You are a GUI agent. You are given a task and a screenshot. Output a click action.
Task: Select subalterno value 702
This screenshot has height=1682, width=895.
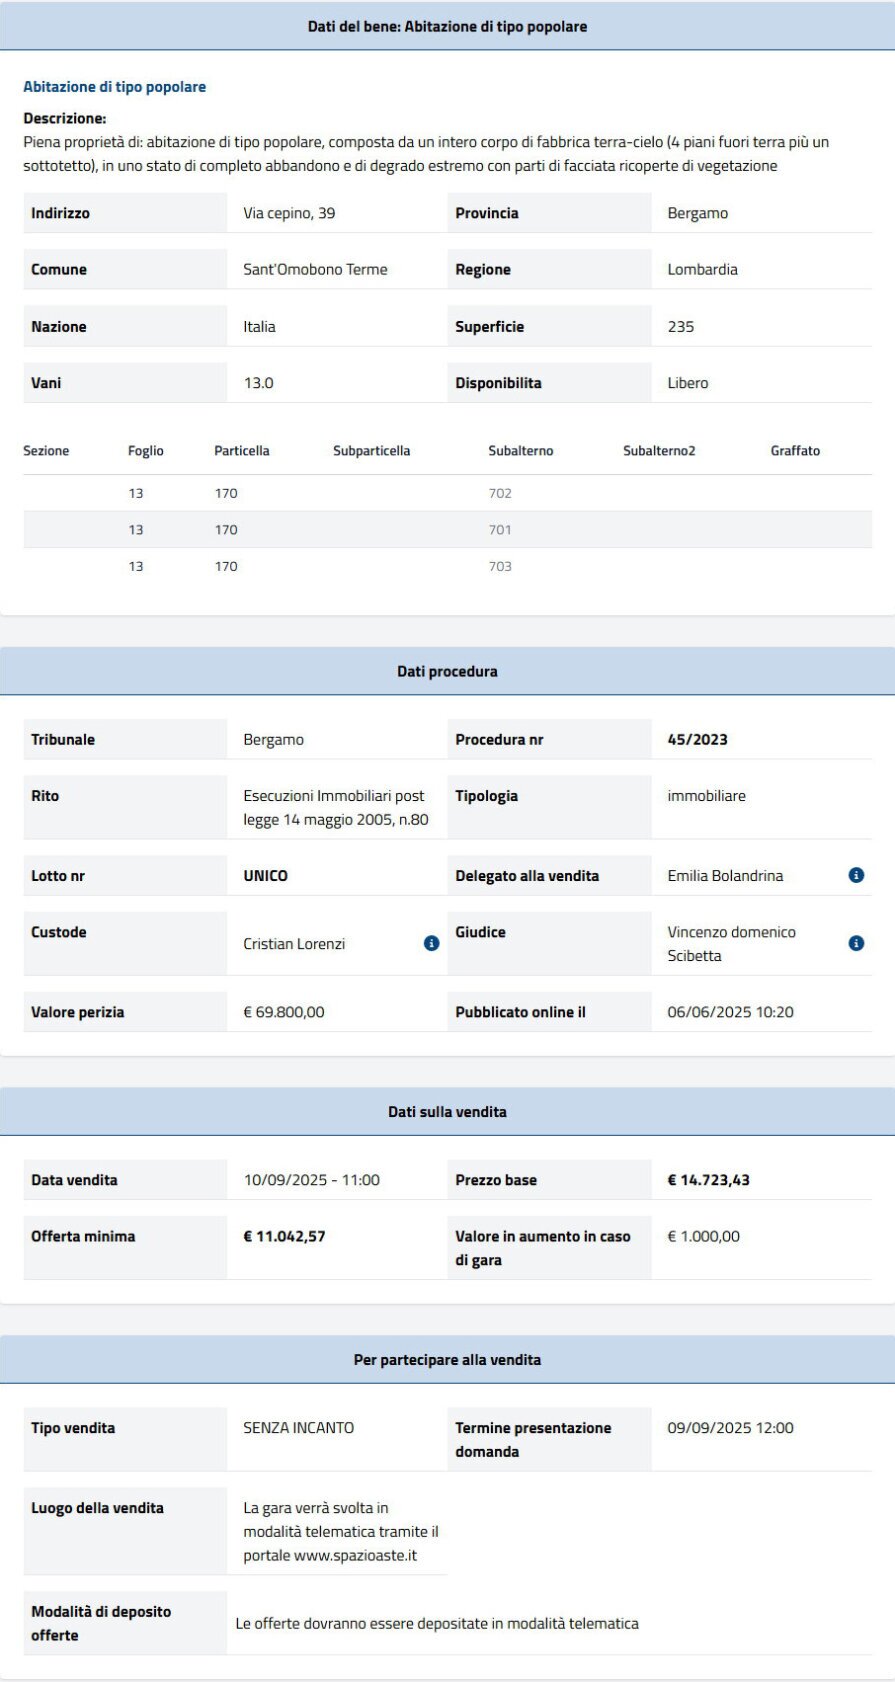(x=500, y=493)
